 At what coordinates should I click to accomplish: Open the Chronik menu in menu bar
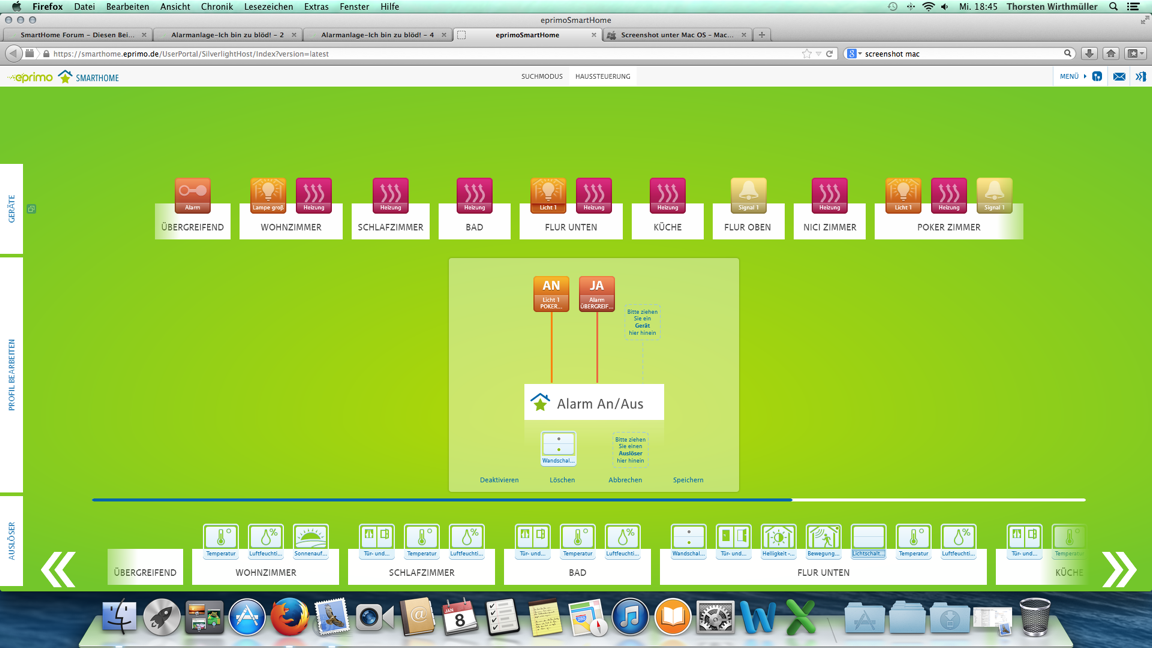click(x=217, y=7)
